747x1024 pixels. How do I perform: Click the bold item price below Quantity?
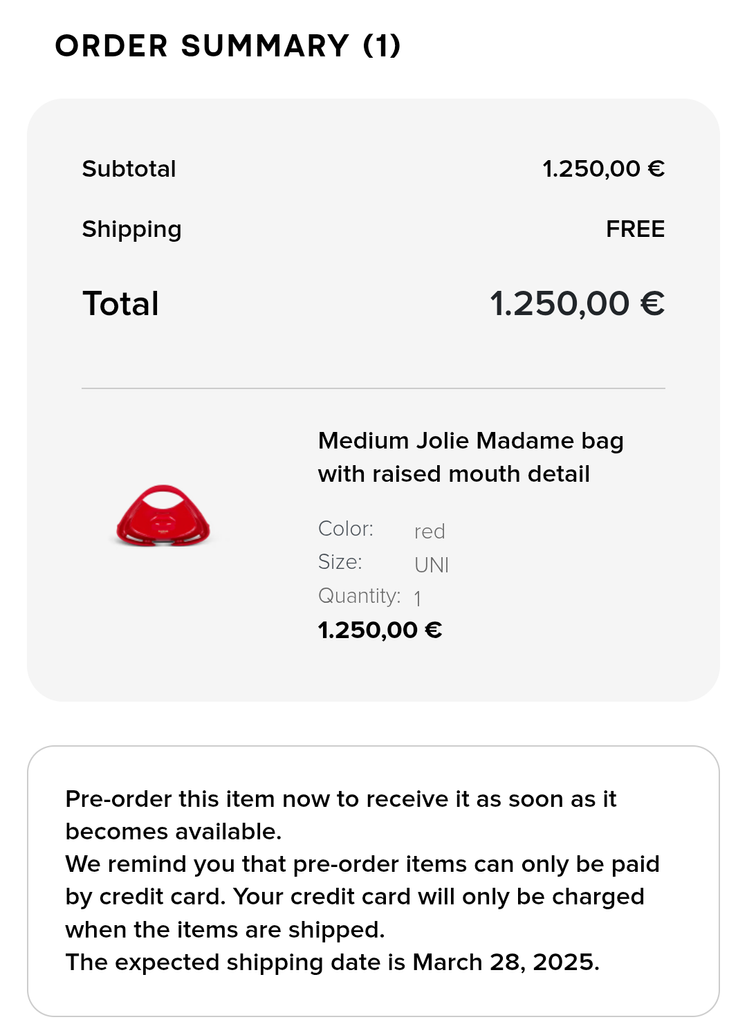[x=380, y=630]
